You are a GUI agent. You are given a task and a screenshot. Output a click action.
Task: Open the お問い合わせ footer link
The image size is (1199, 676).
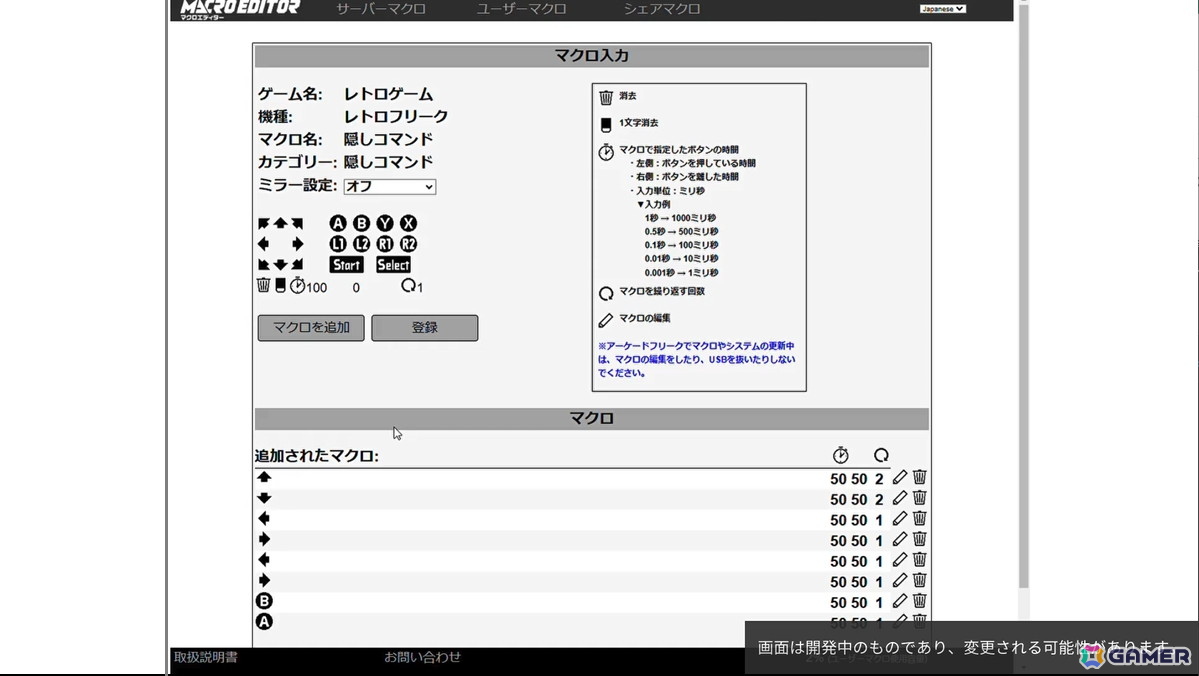pos(422,657)
